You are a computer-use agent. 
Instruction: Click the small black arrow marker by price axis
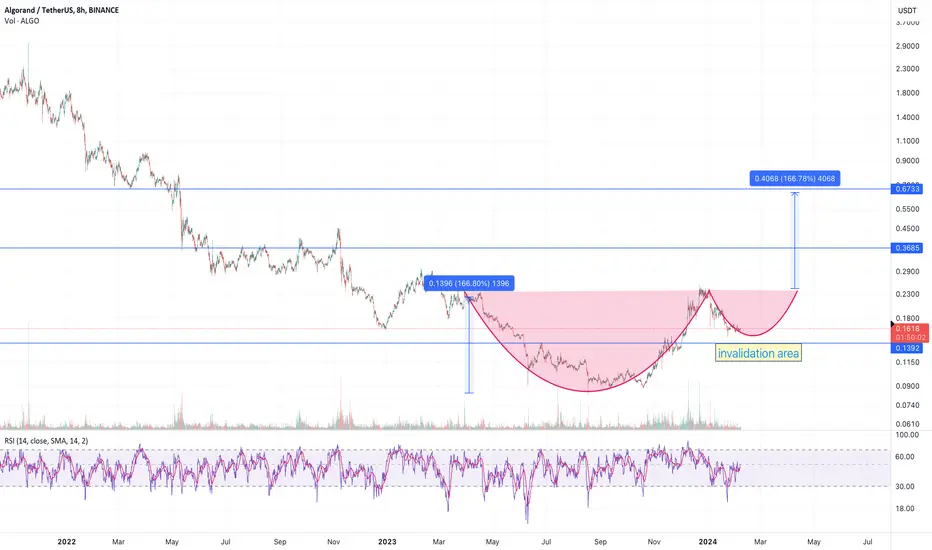(891, 324)
